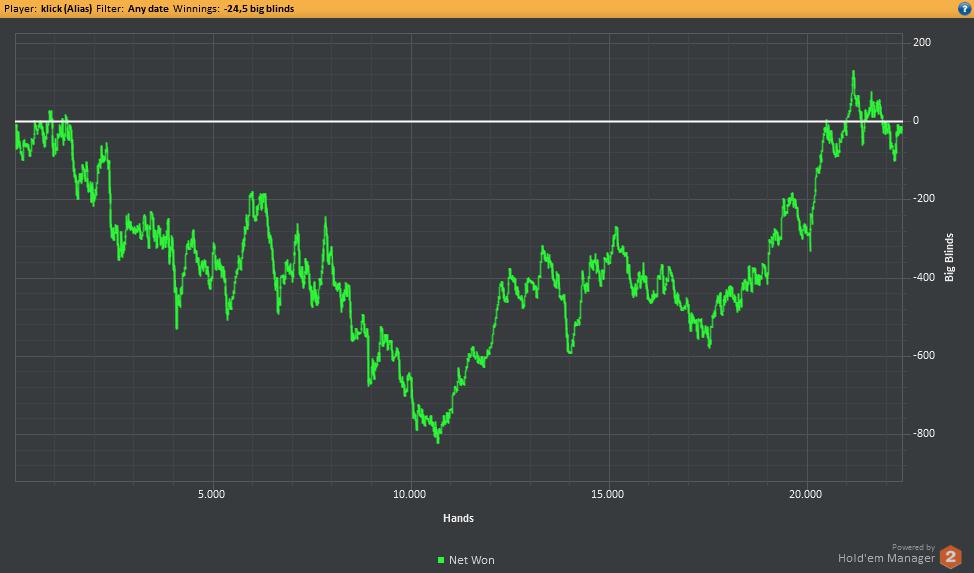Click the 0 big blinds axis label
This screenshot has height=573, width=974.
coord(916,121)
